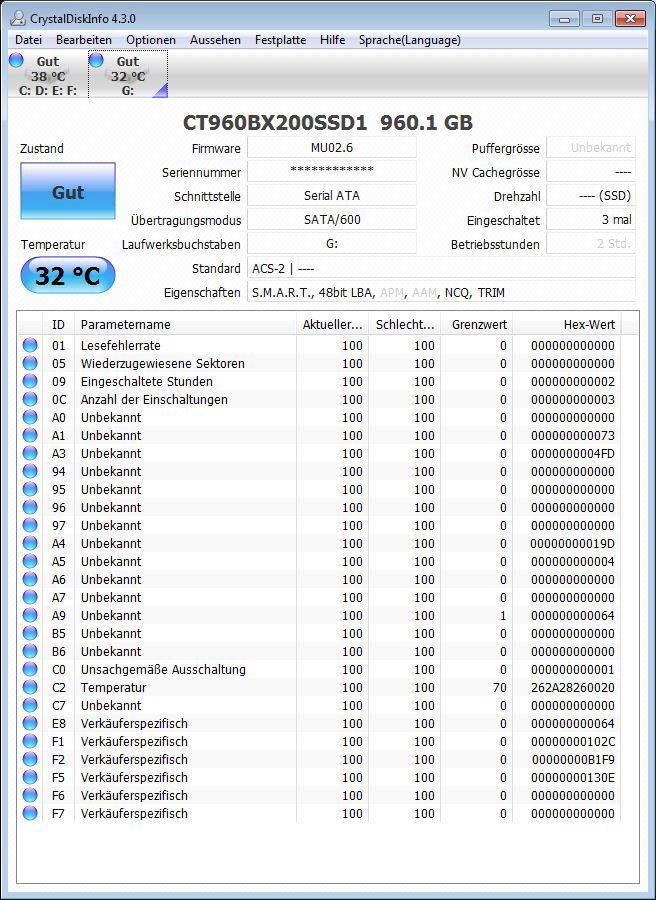Click the status orb in row F1

tap(30, 741)
